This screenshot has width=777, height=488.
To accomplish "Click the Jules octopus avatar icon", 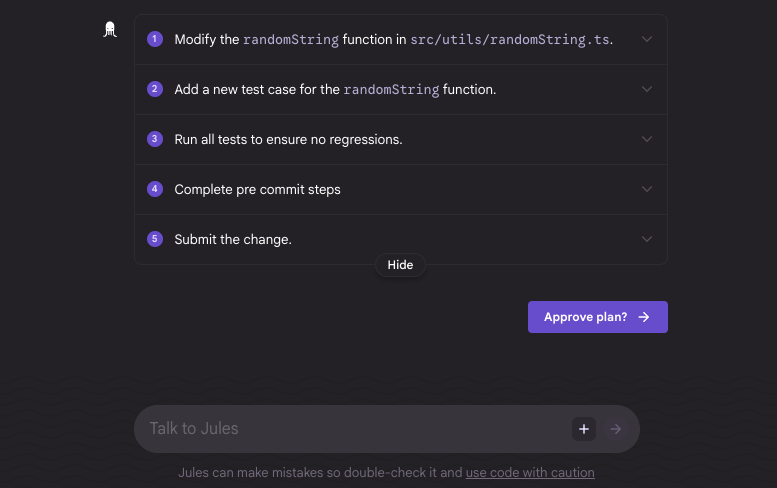I will tap(111, 30).
